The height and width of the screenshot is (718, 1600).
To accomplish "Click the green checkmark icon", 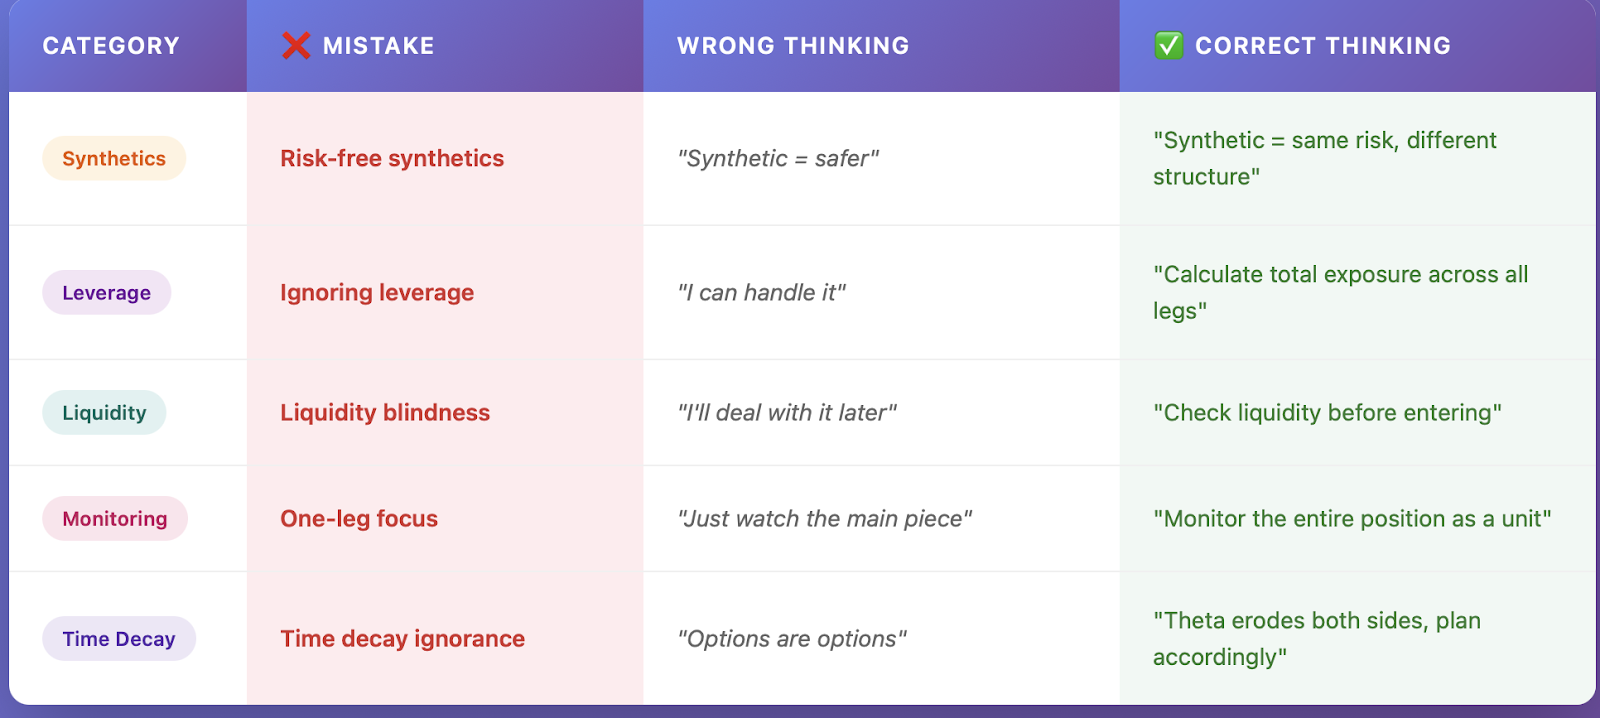I will 1168,46.
